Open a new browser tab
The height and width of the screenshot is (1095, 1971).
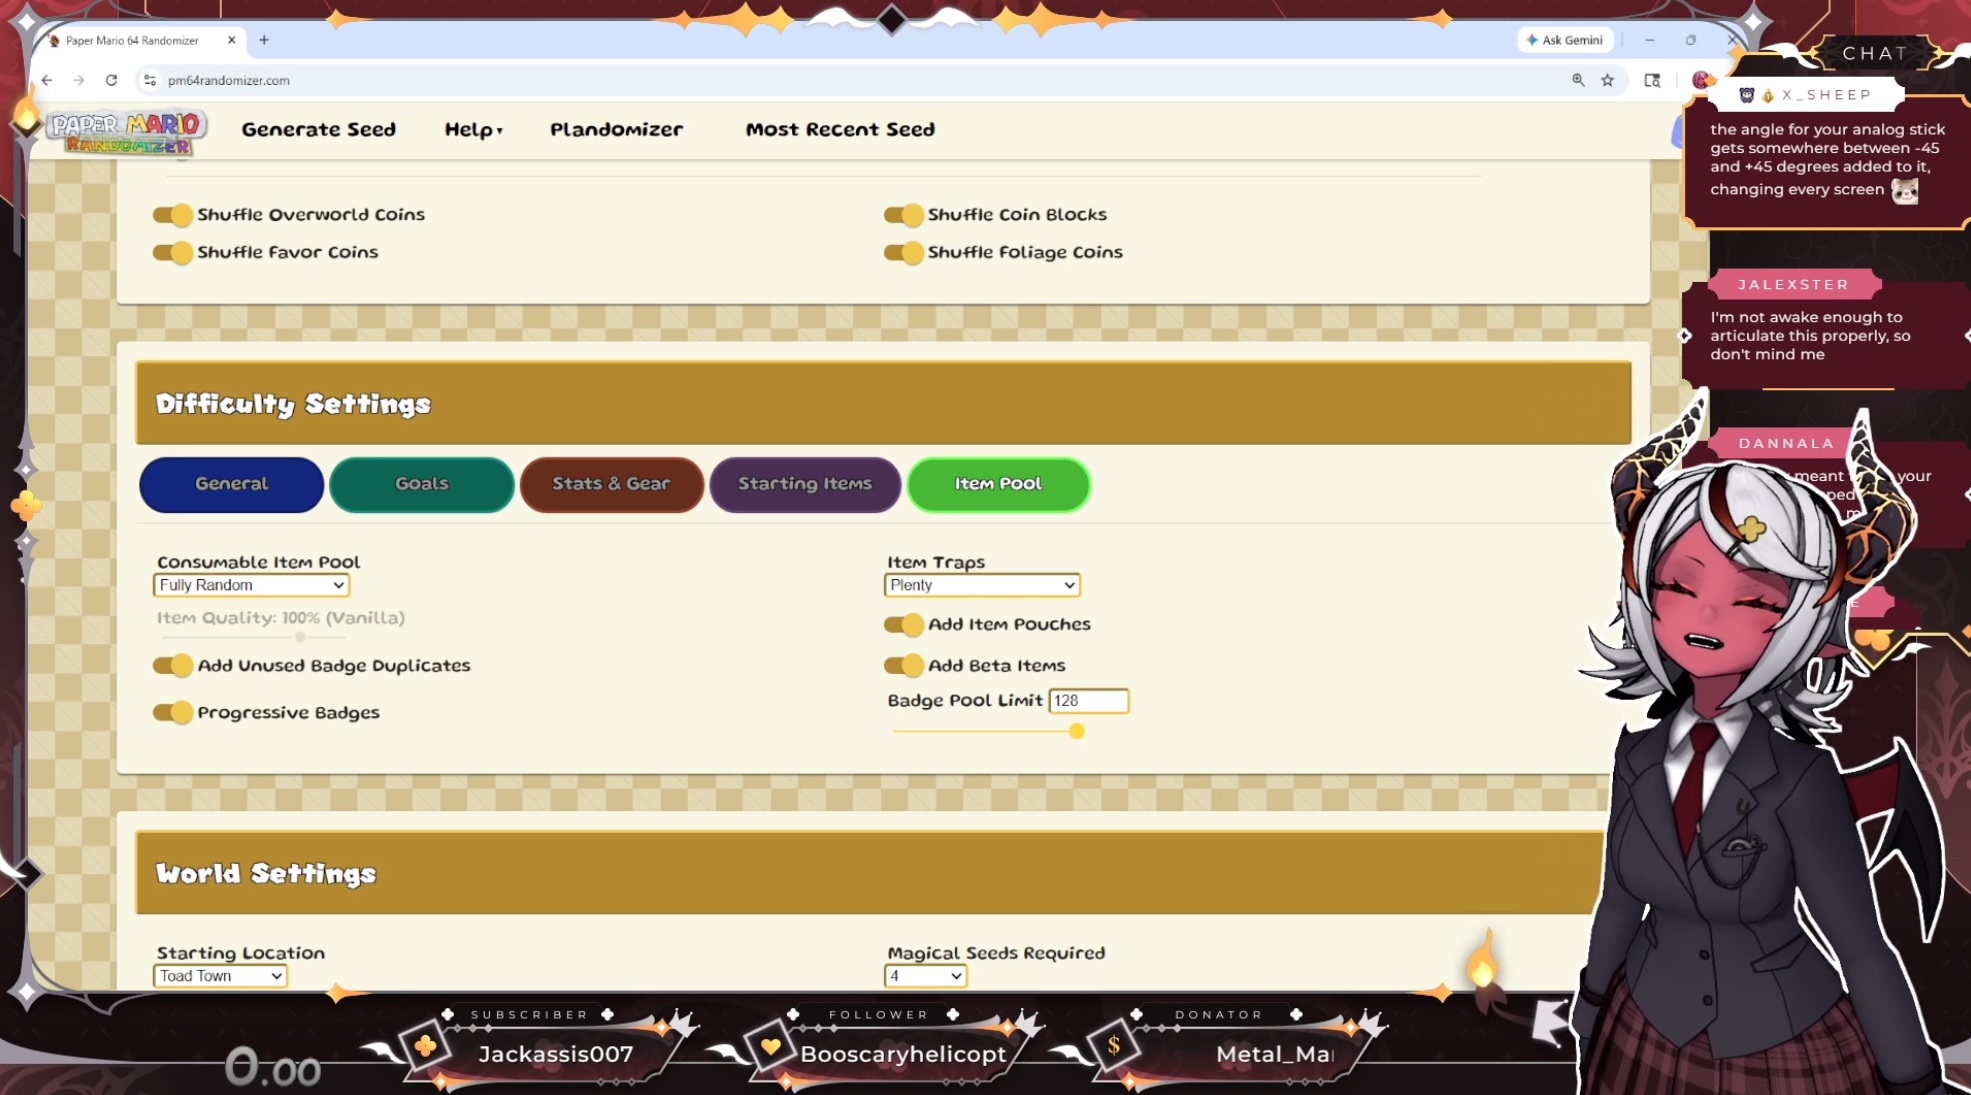pyautogui.click(x=264, y=40)
